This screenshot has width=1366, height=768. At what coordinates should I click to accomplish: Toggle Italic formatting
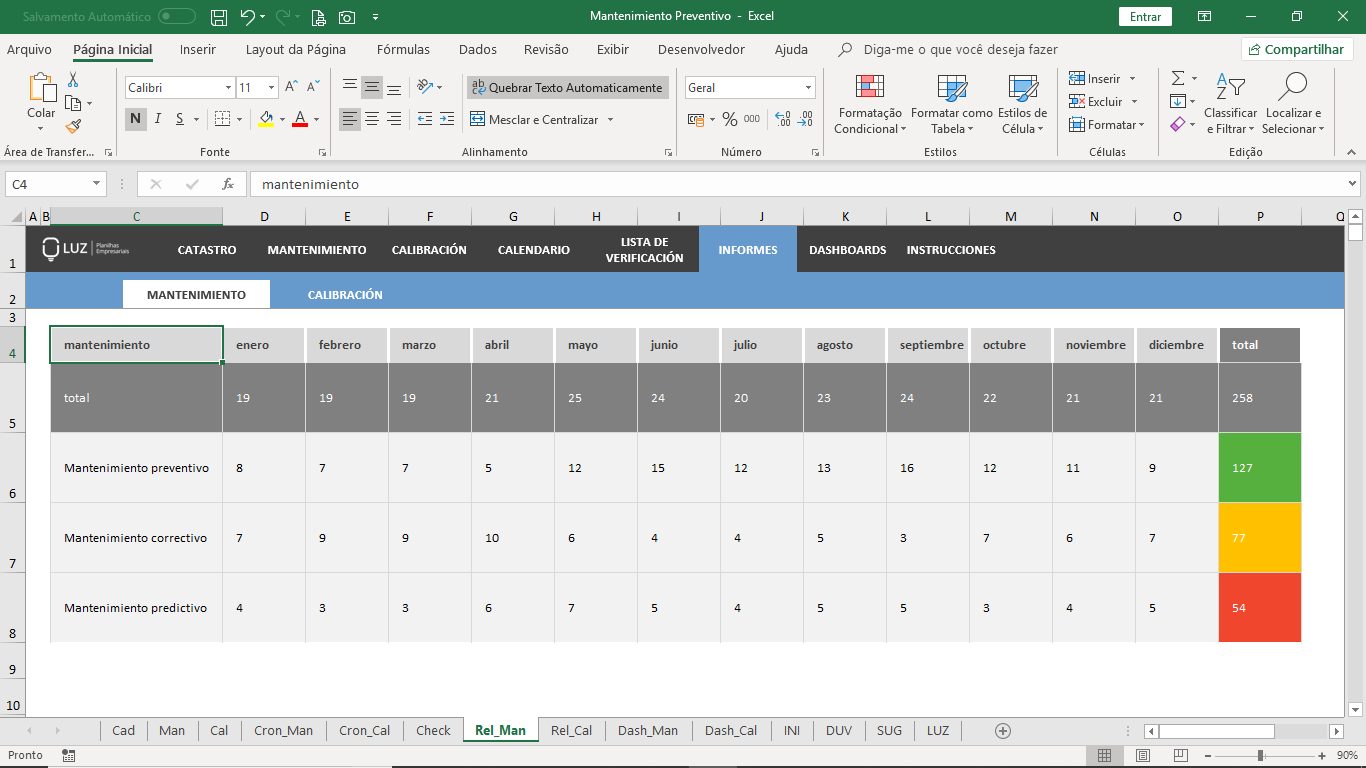158,119
